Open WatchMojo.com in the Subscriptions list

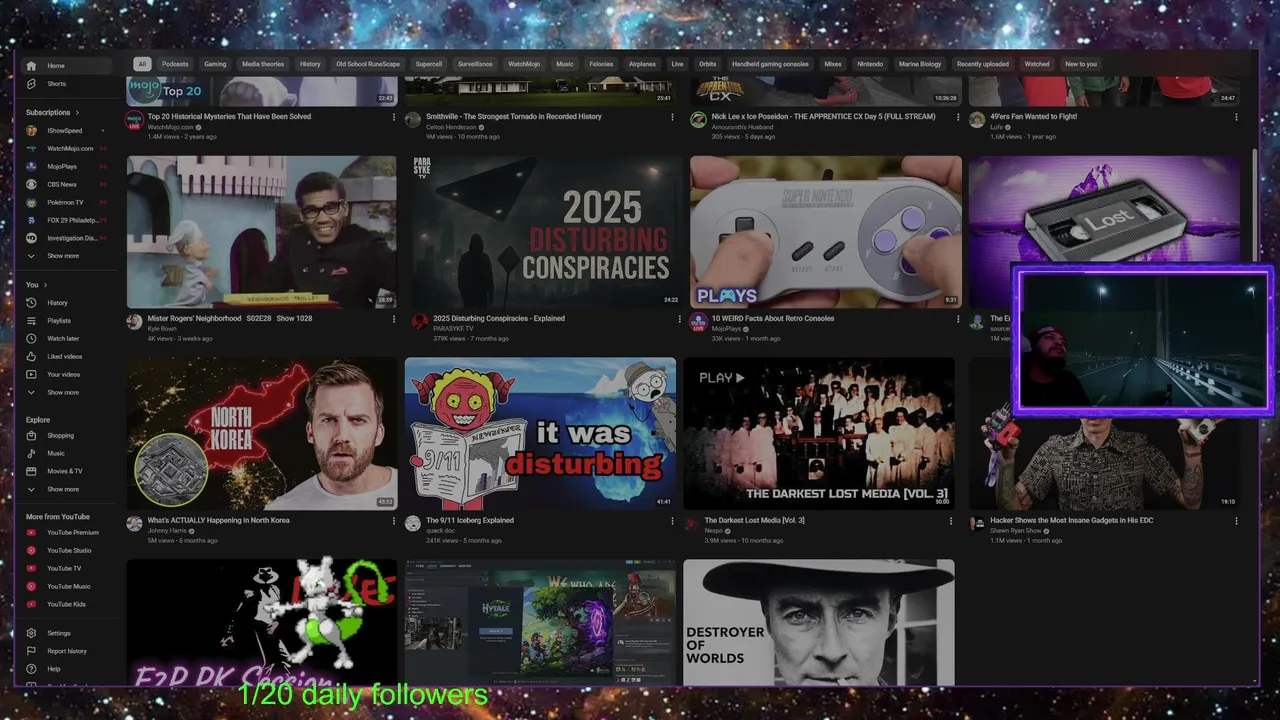(x=68, y=149)
